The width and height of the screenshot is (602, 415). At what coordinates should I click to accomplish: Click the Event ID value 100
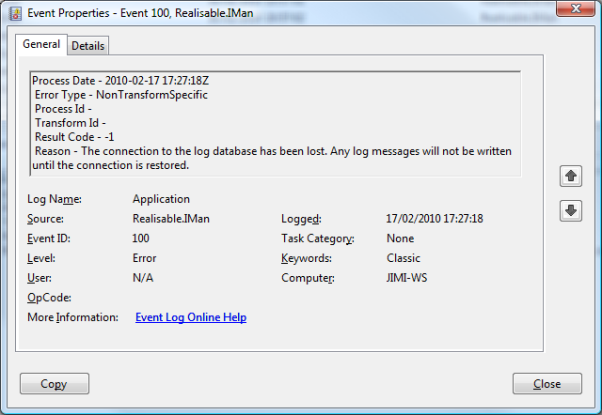pyautogui.click(x=142, y=239)
